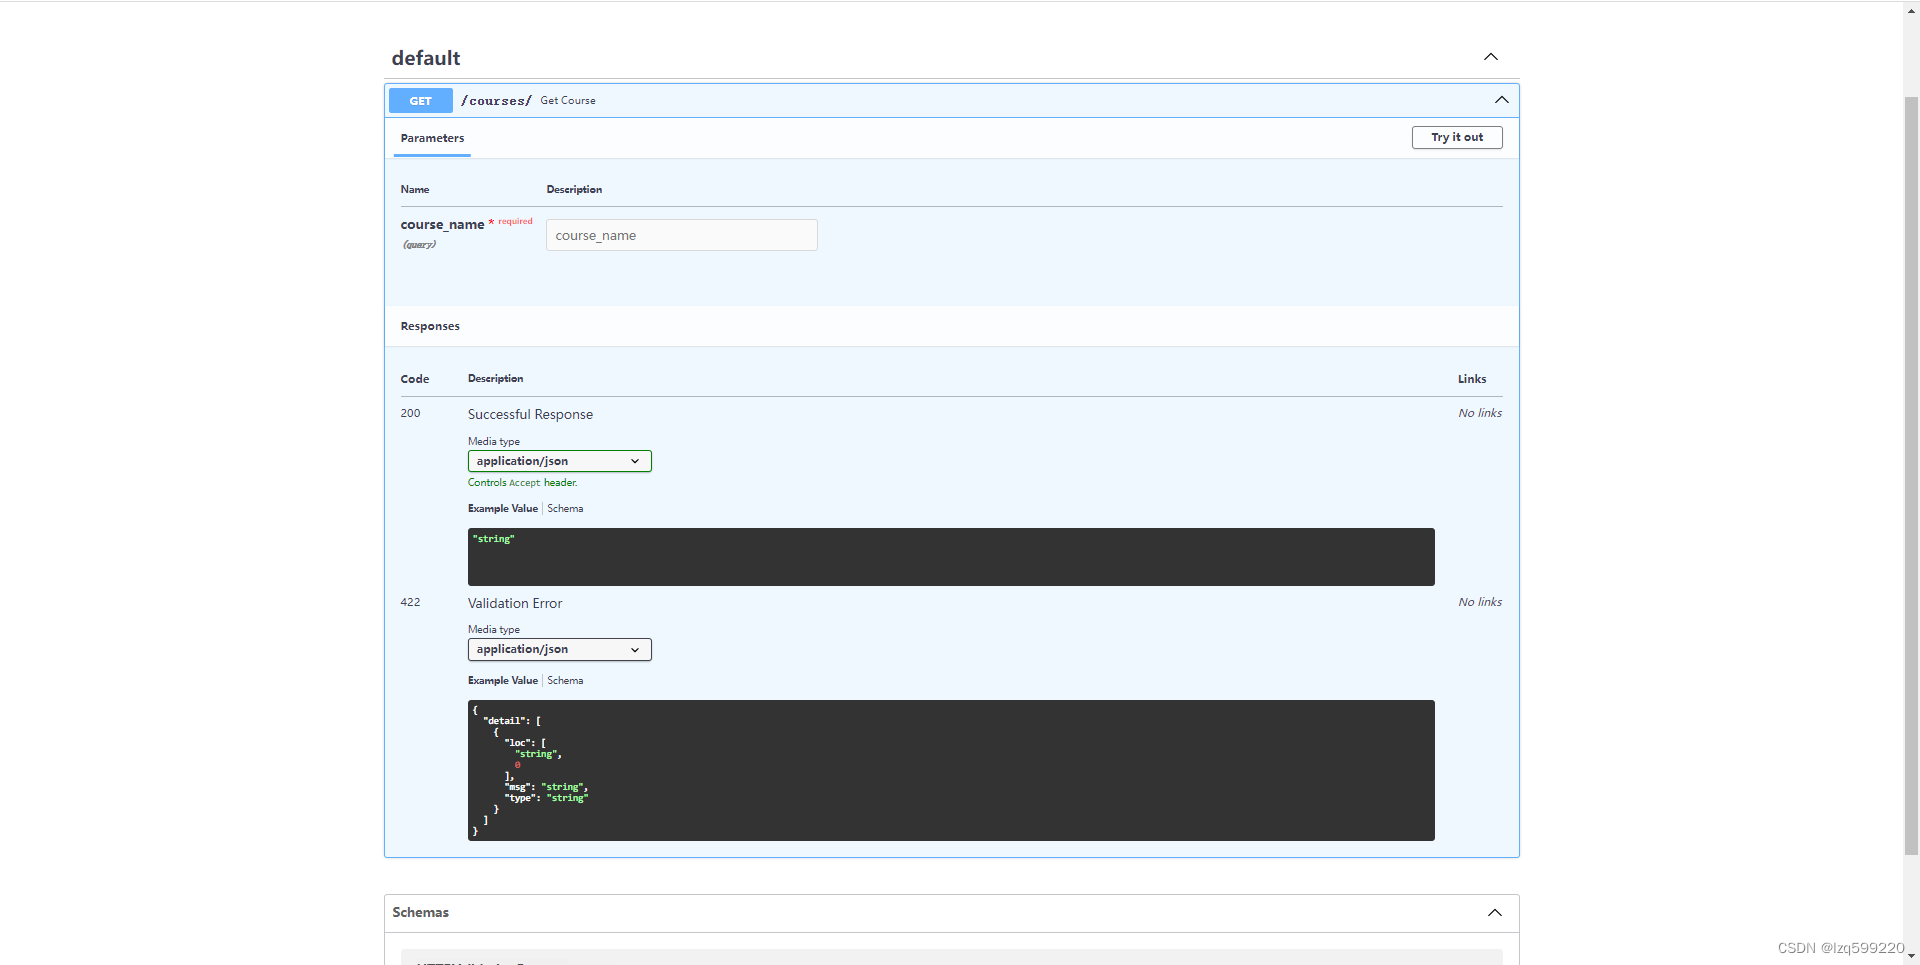Click "No links" for 200 response
This screenshot has width=1920, height=965.
(1480, 413)
